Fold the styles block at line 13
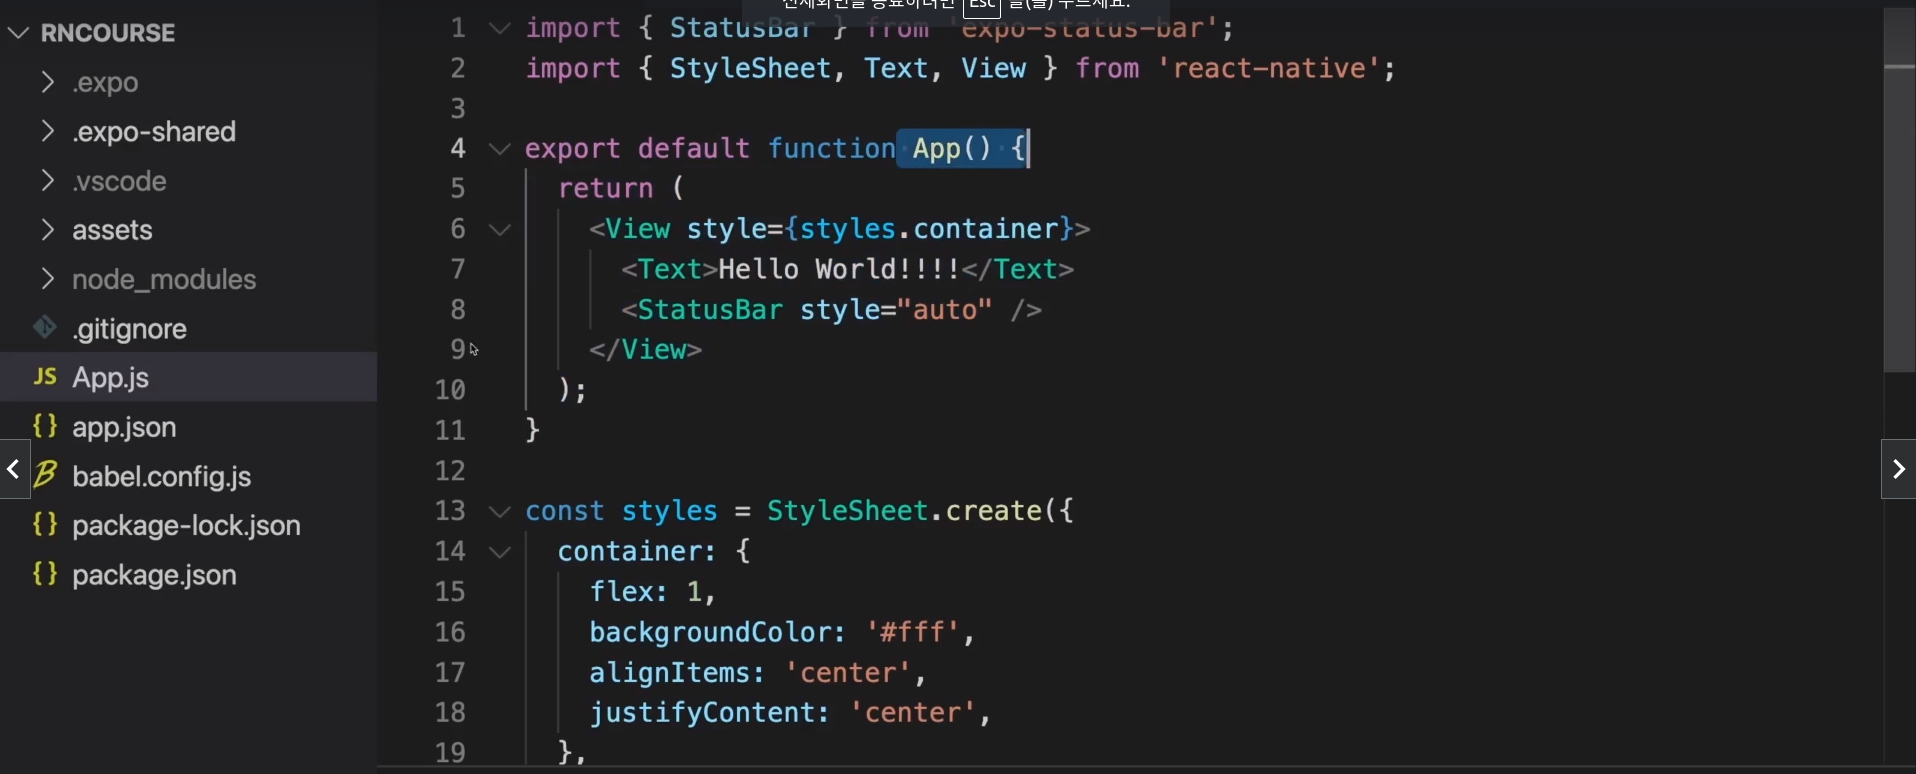Image resolution: width=1916 pixels, height=774 pixels. click(x=499, y=512)
